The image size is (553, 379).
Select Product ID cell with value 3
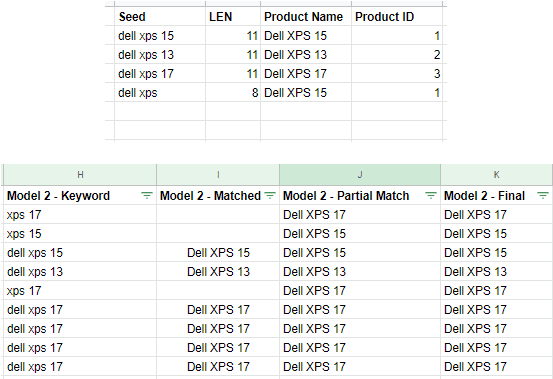(397, 74)
